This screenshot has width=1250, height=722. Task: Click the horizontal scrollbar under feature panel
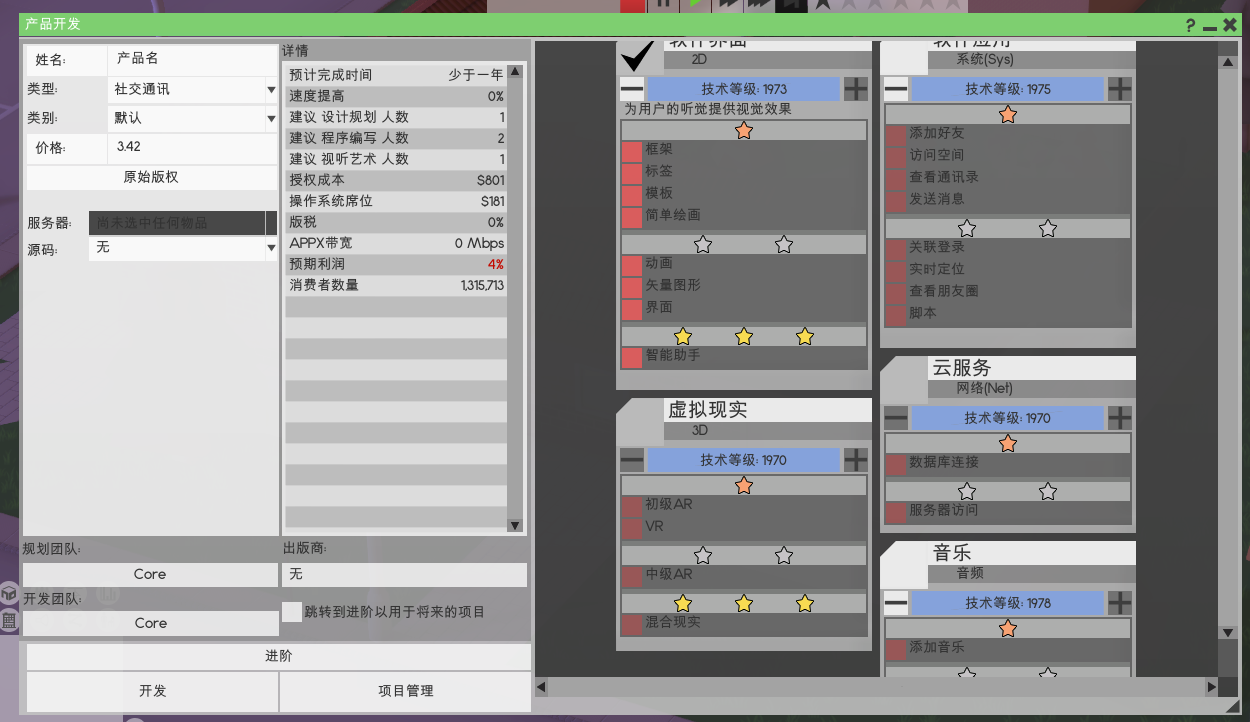876,687
